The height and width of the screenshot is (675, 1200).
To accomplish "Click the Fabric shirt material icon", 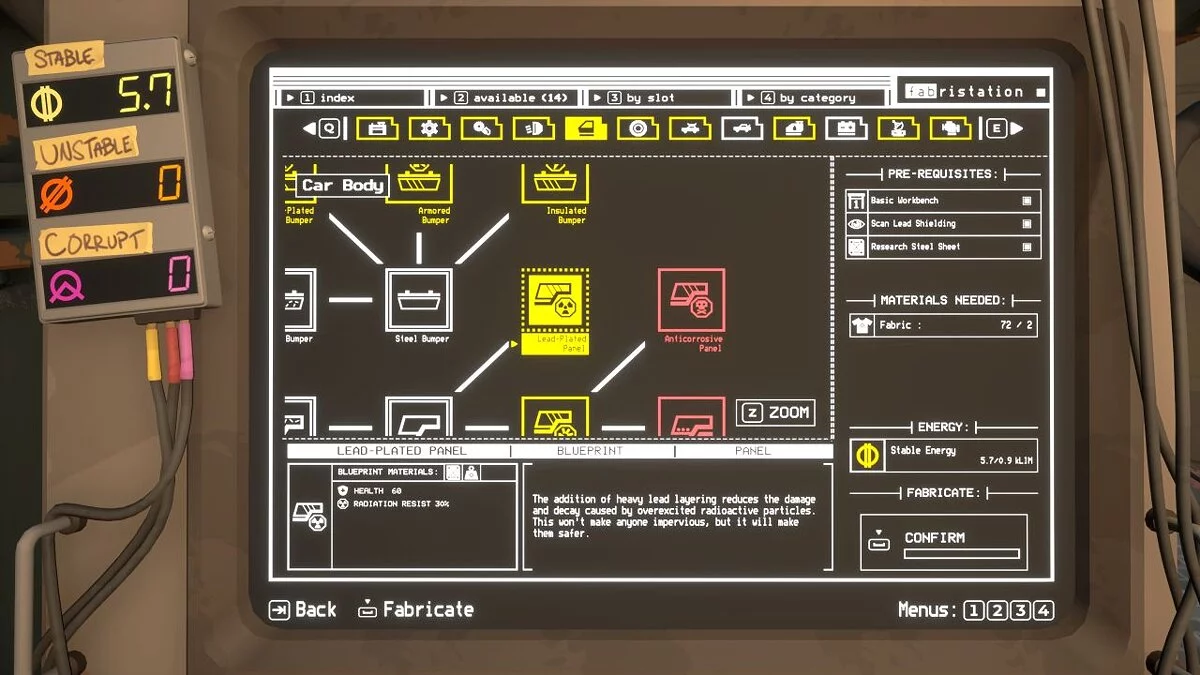I will pos(862,325).
